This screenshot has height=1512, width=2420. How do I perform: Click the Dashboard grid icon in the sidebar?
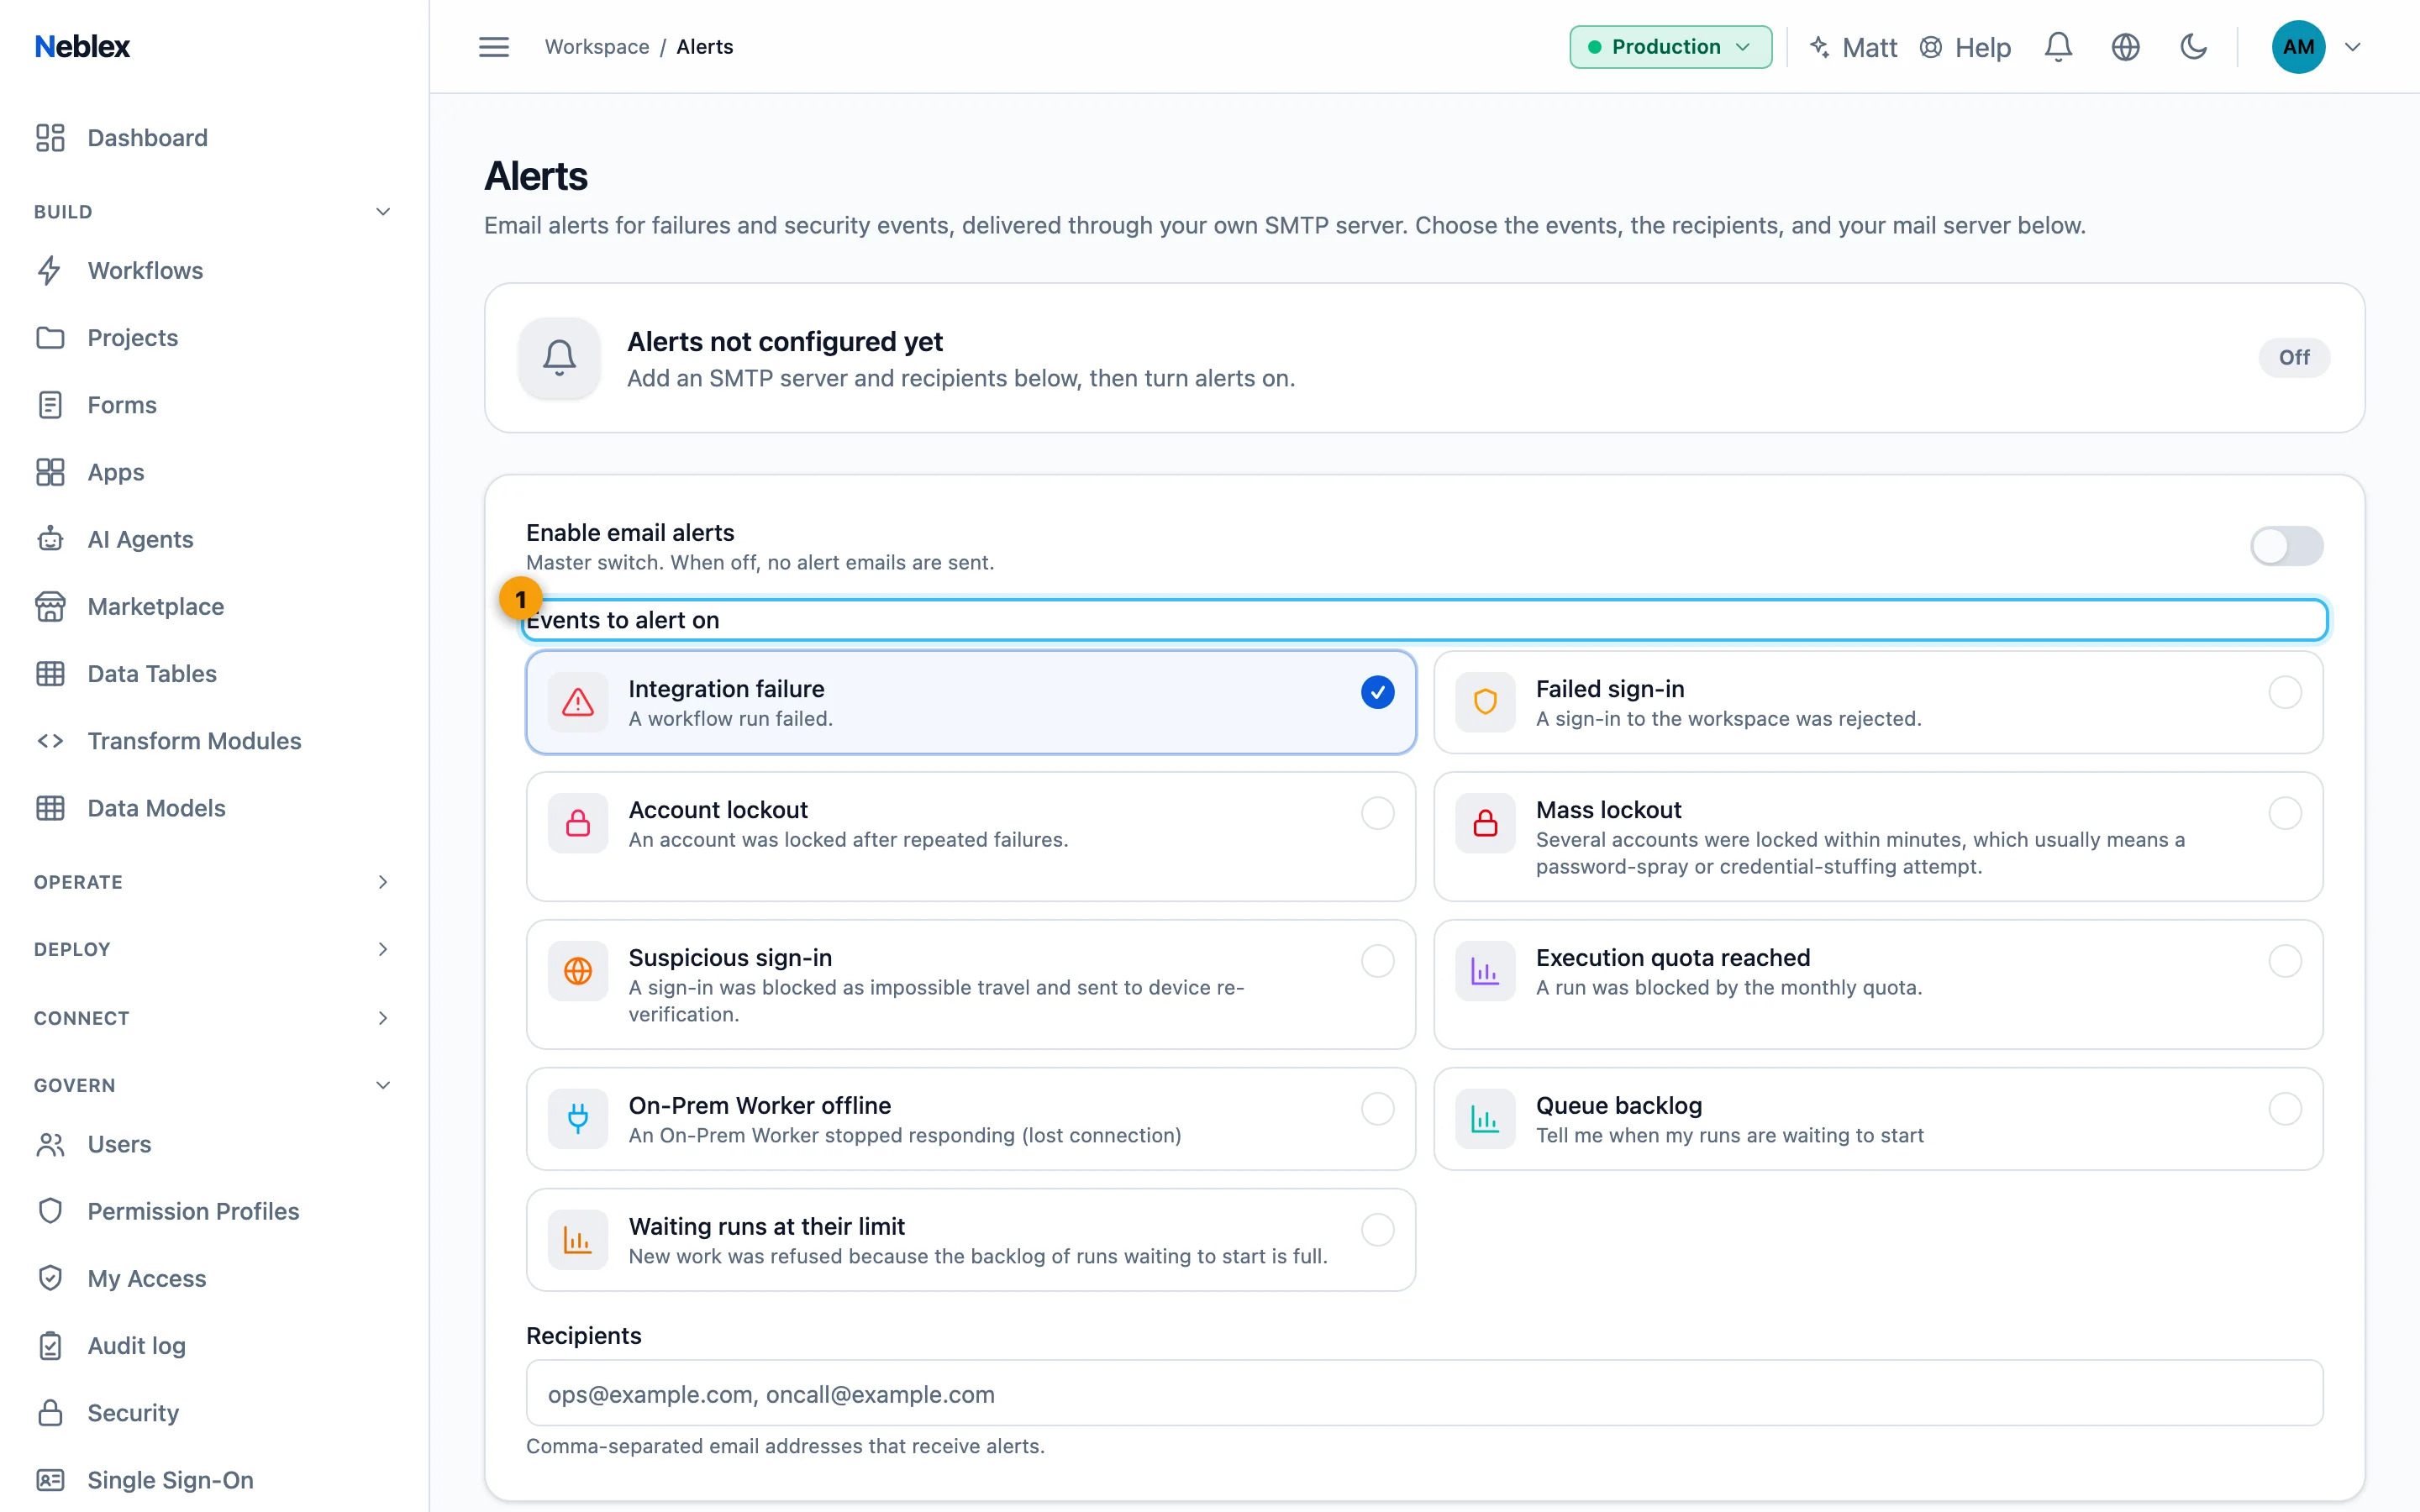[50, 138]
